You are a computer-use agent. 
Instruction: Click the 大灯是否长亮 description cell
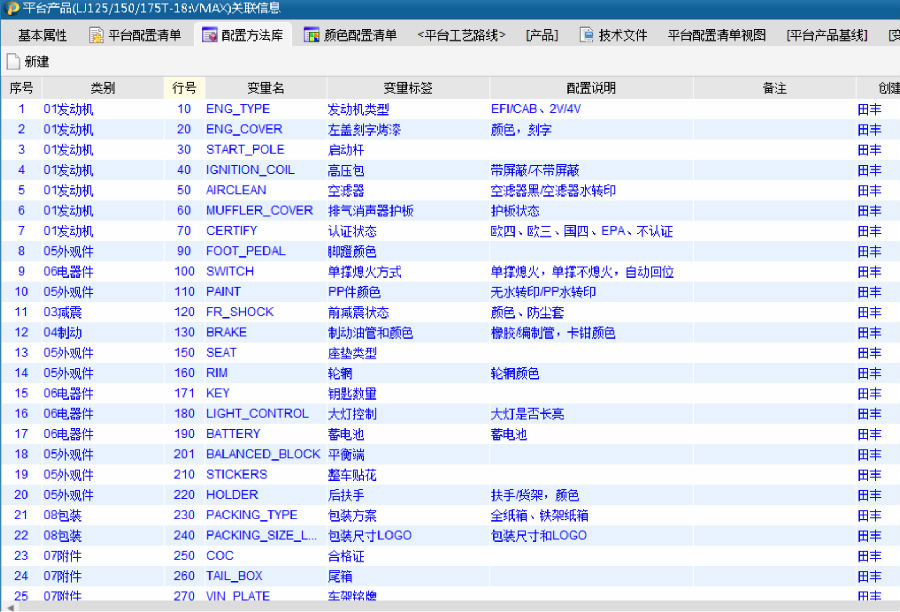coord(591,413)
